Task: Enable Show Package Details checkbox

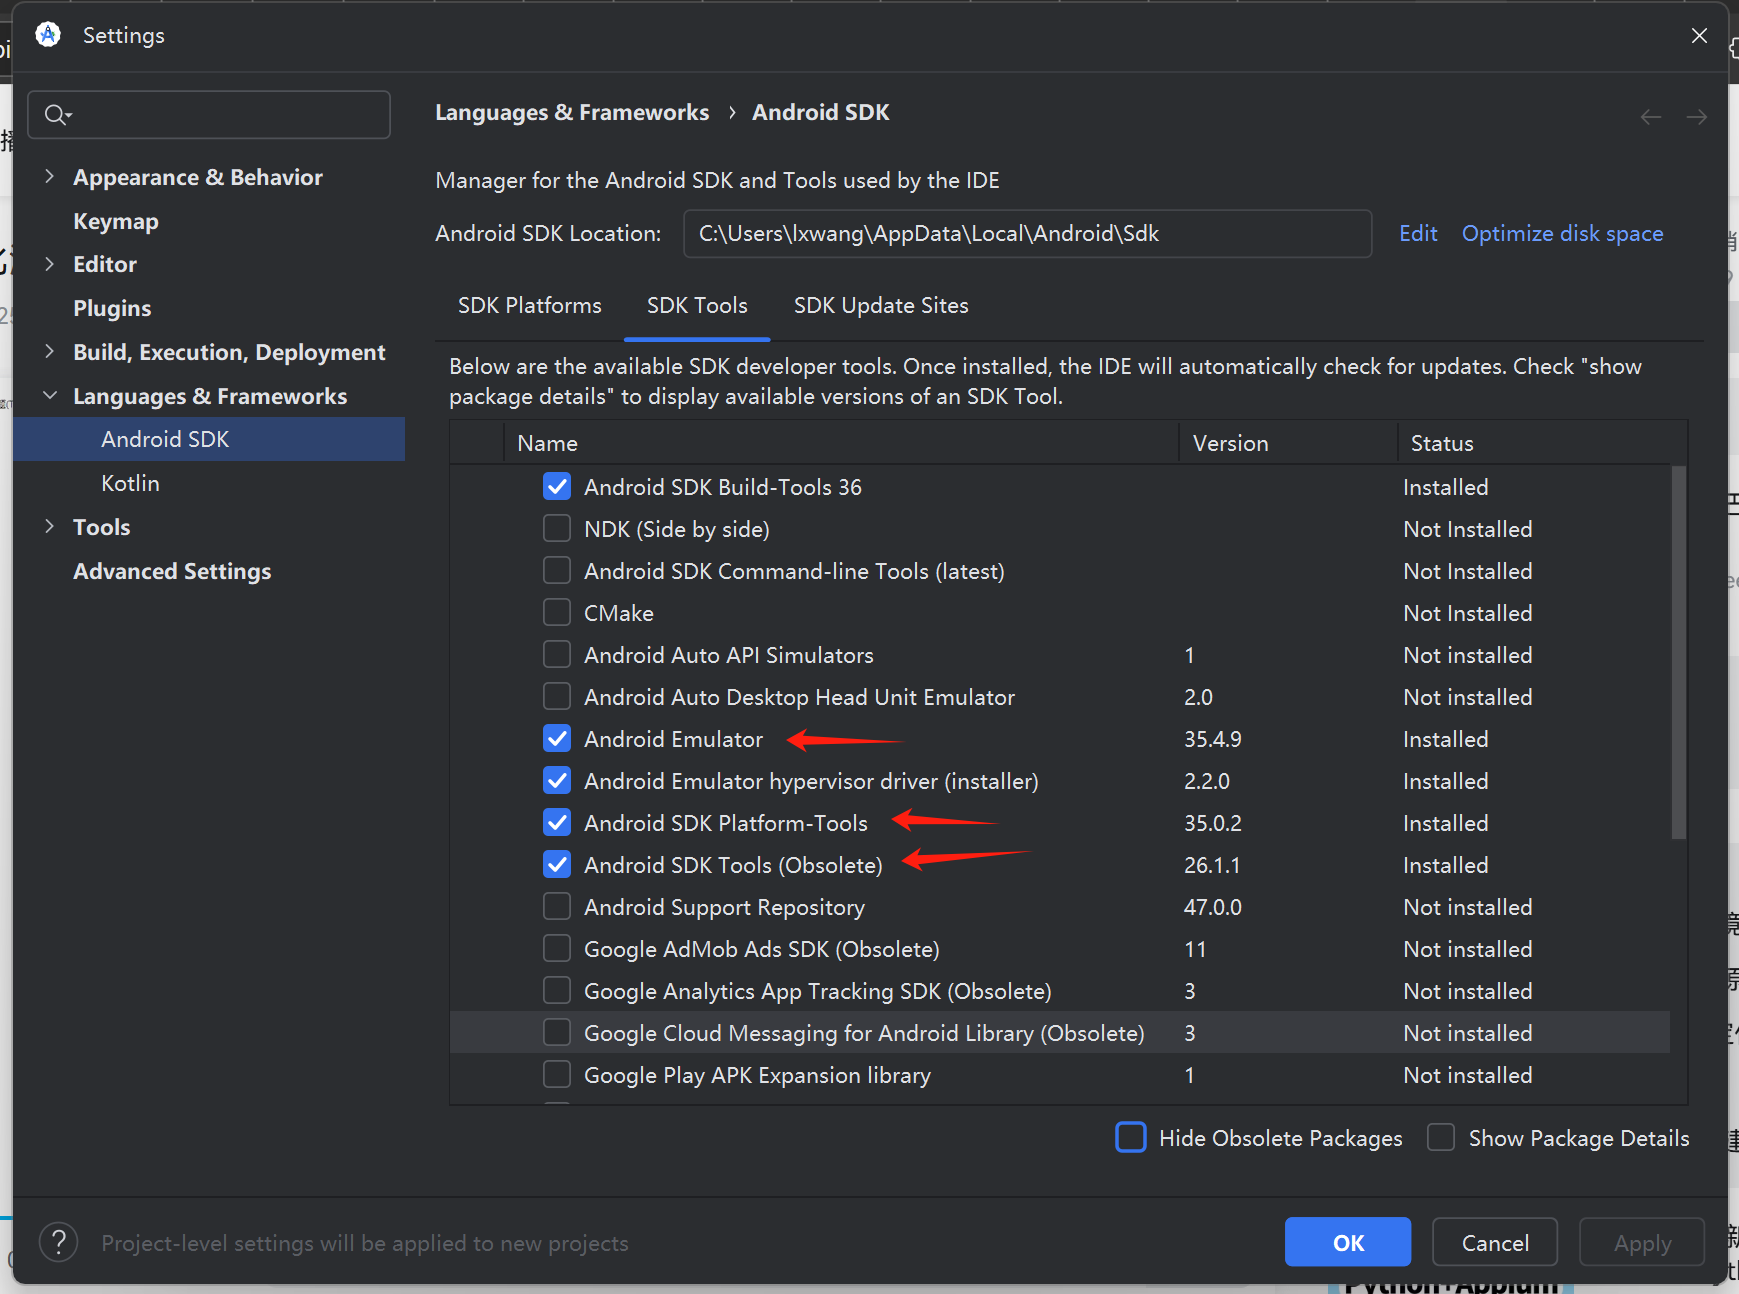Action: tap(1441, 1138)
